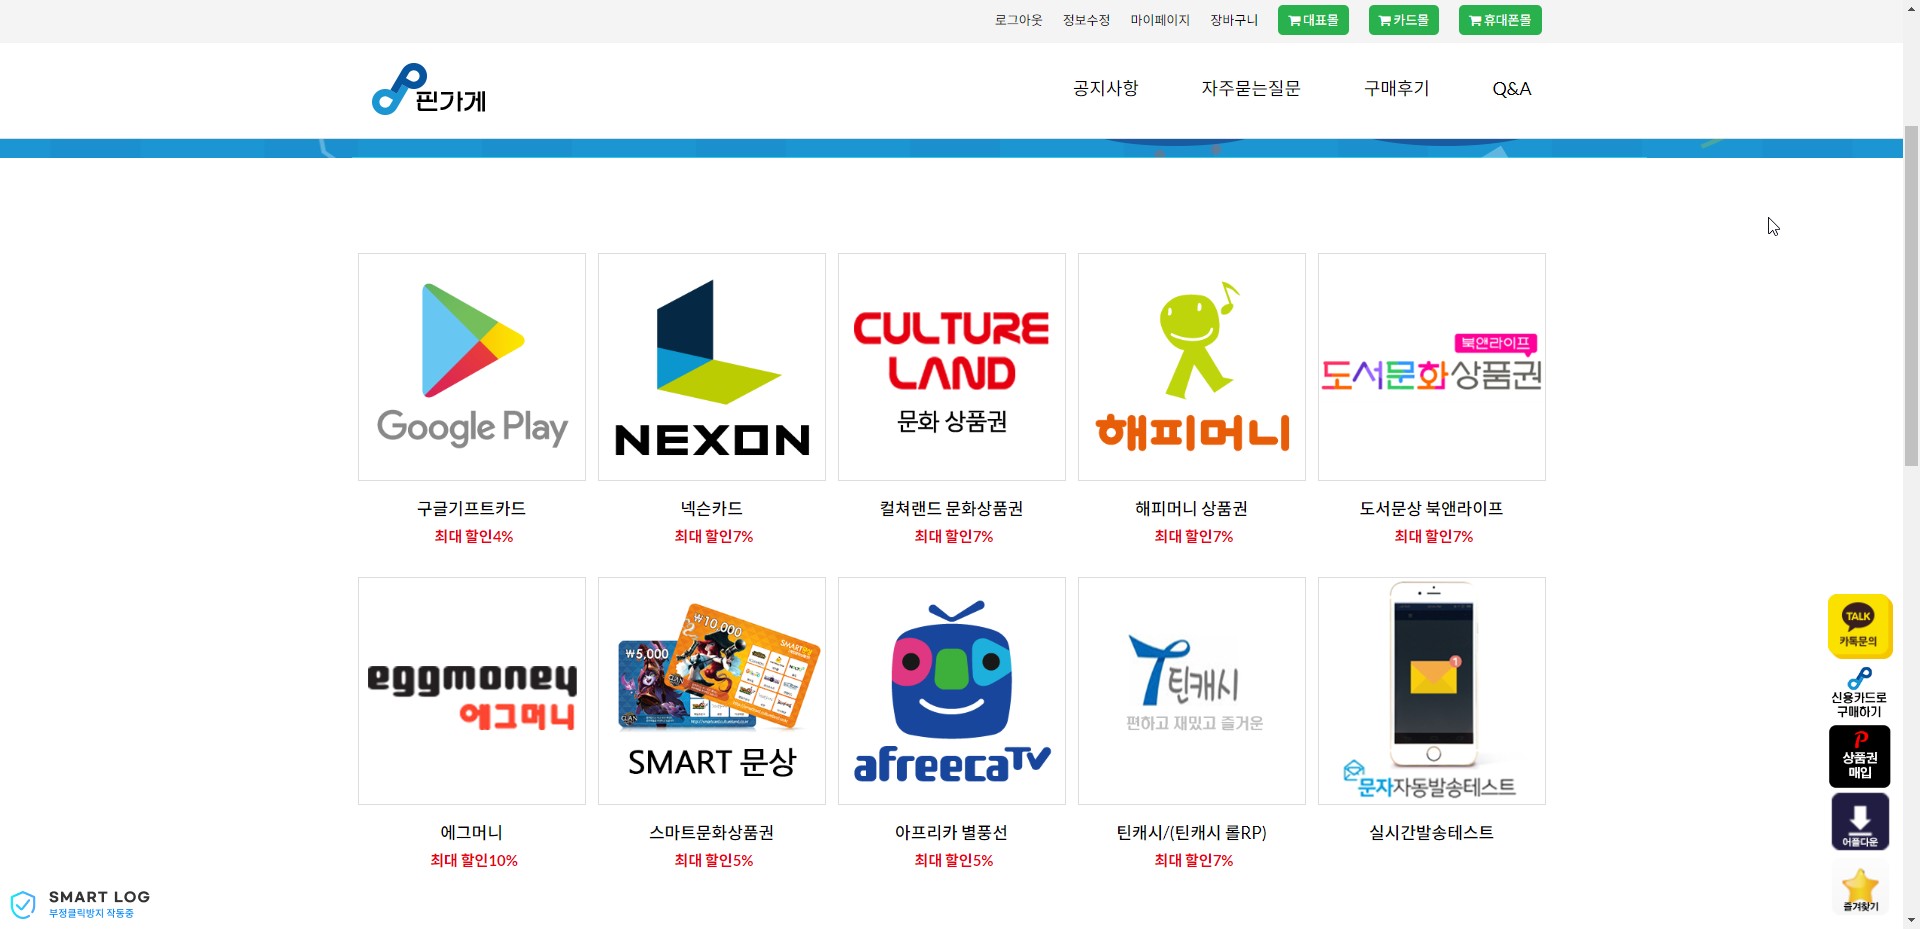Go to 마이페이지
Image resolution: width=1920 pixels, height=929 pixels.
point(1160,20)
